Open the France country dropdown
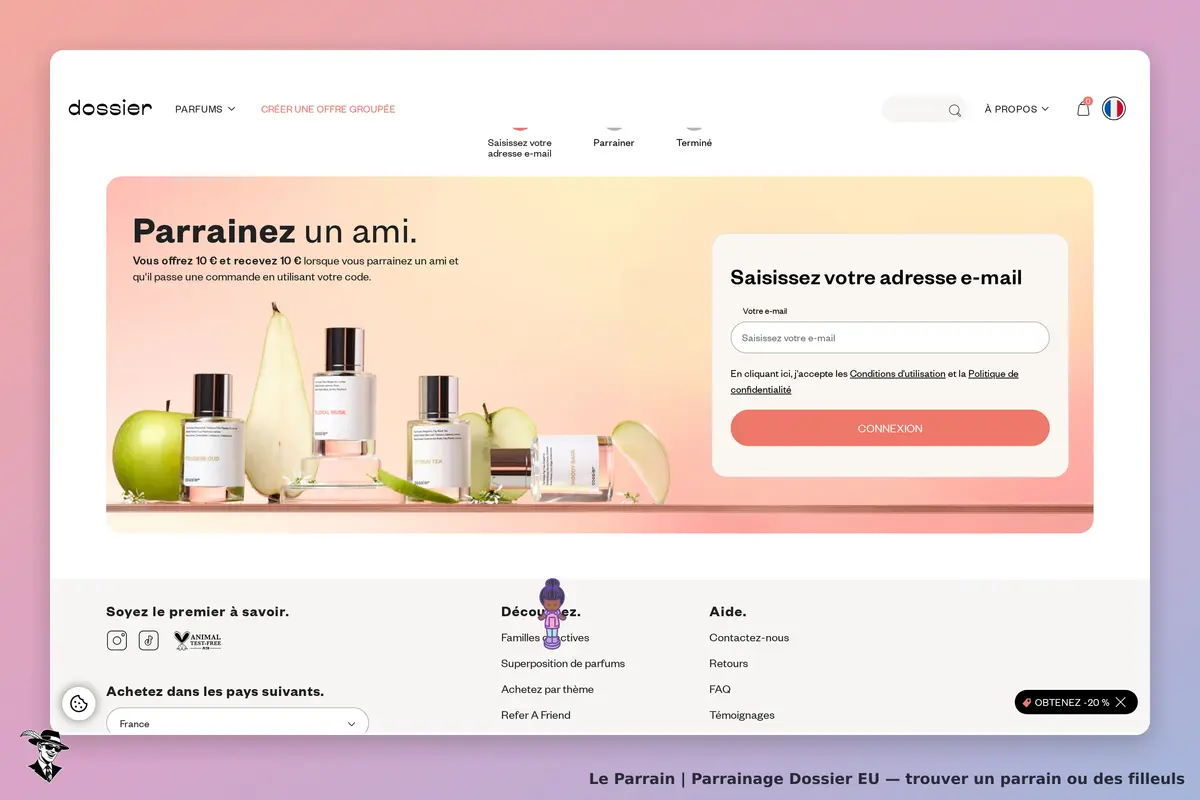 237,722
